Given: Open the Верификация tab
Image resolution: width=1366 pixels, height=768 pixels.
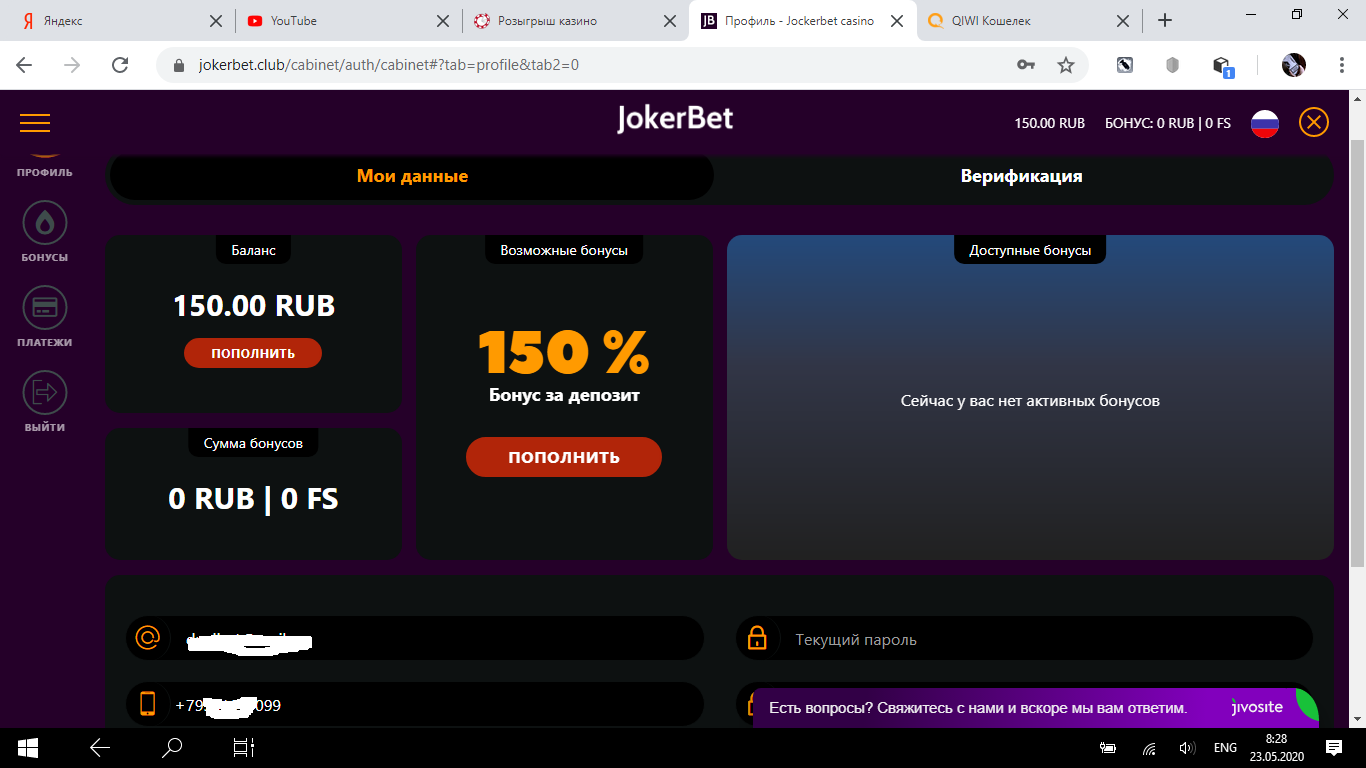Looking at the screenshot, I should (1021, 176).
